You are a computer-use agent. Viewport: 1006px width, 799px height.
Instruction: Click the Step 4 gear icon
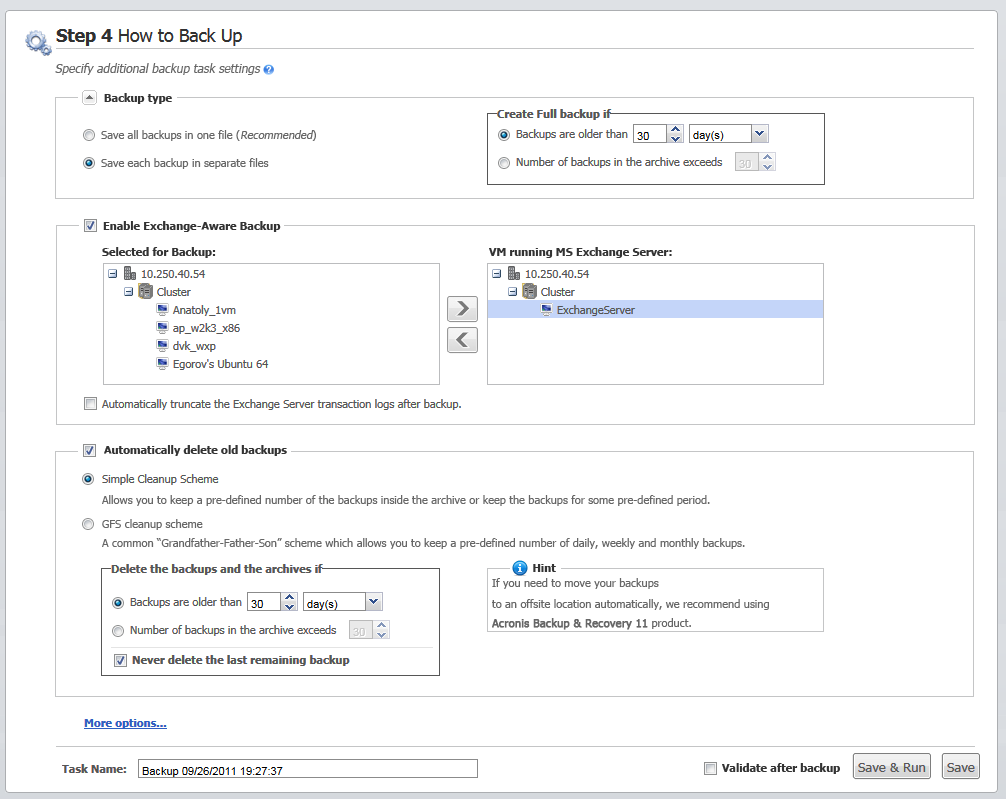pyautogui.click(x=38, y=41)
